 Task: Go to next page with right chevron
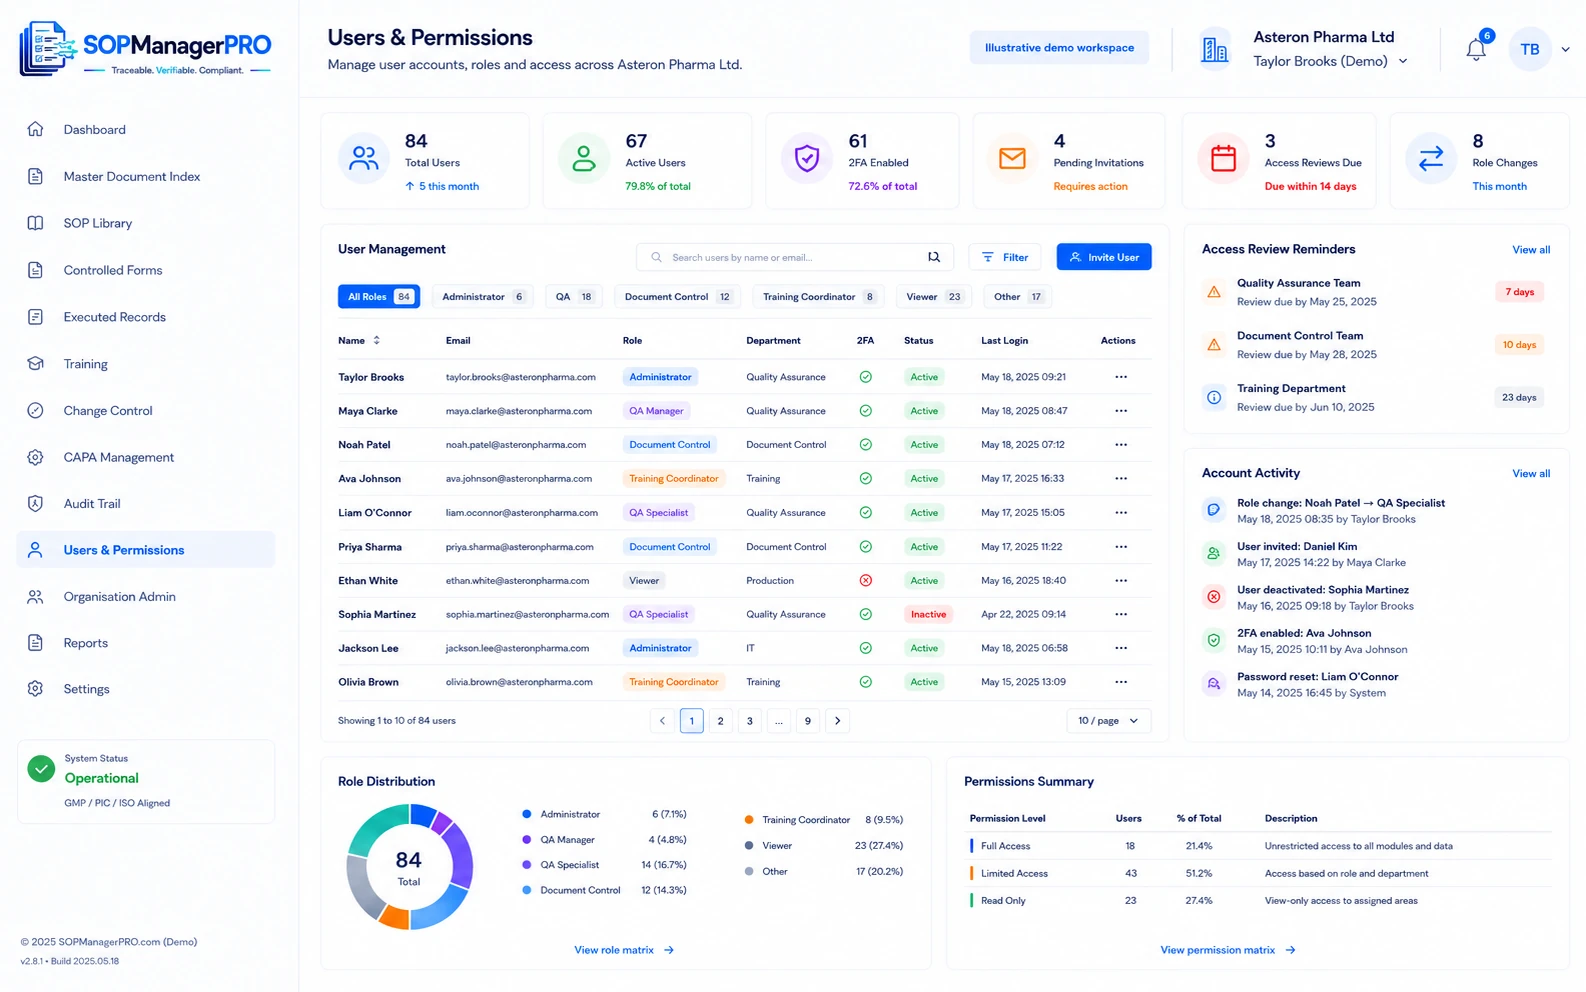coord(838,721)
